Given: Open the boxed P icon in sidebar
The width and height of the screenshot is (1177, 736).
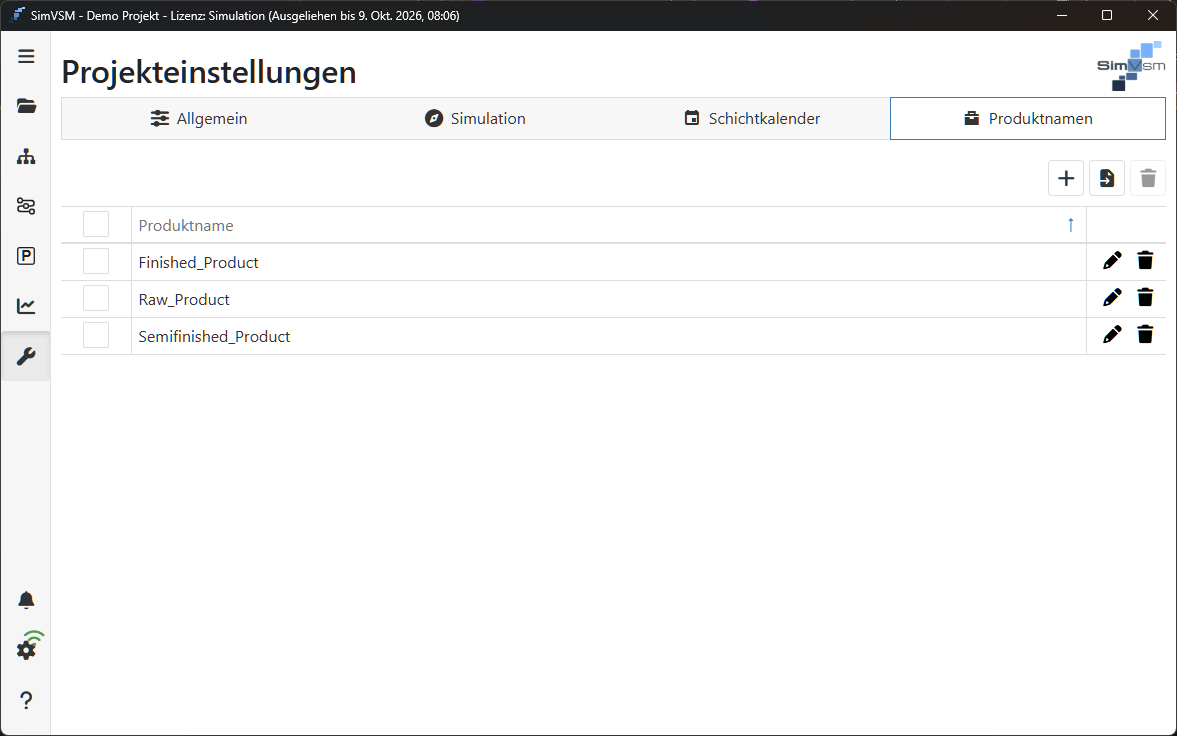Looking at the screenshot, I should click(26, 256).
